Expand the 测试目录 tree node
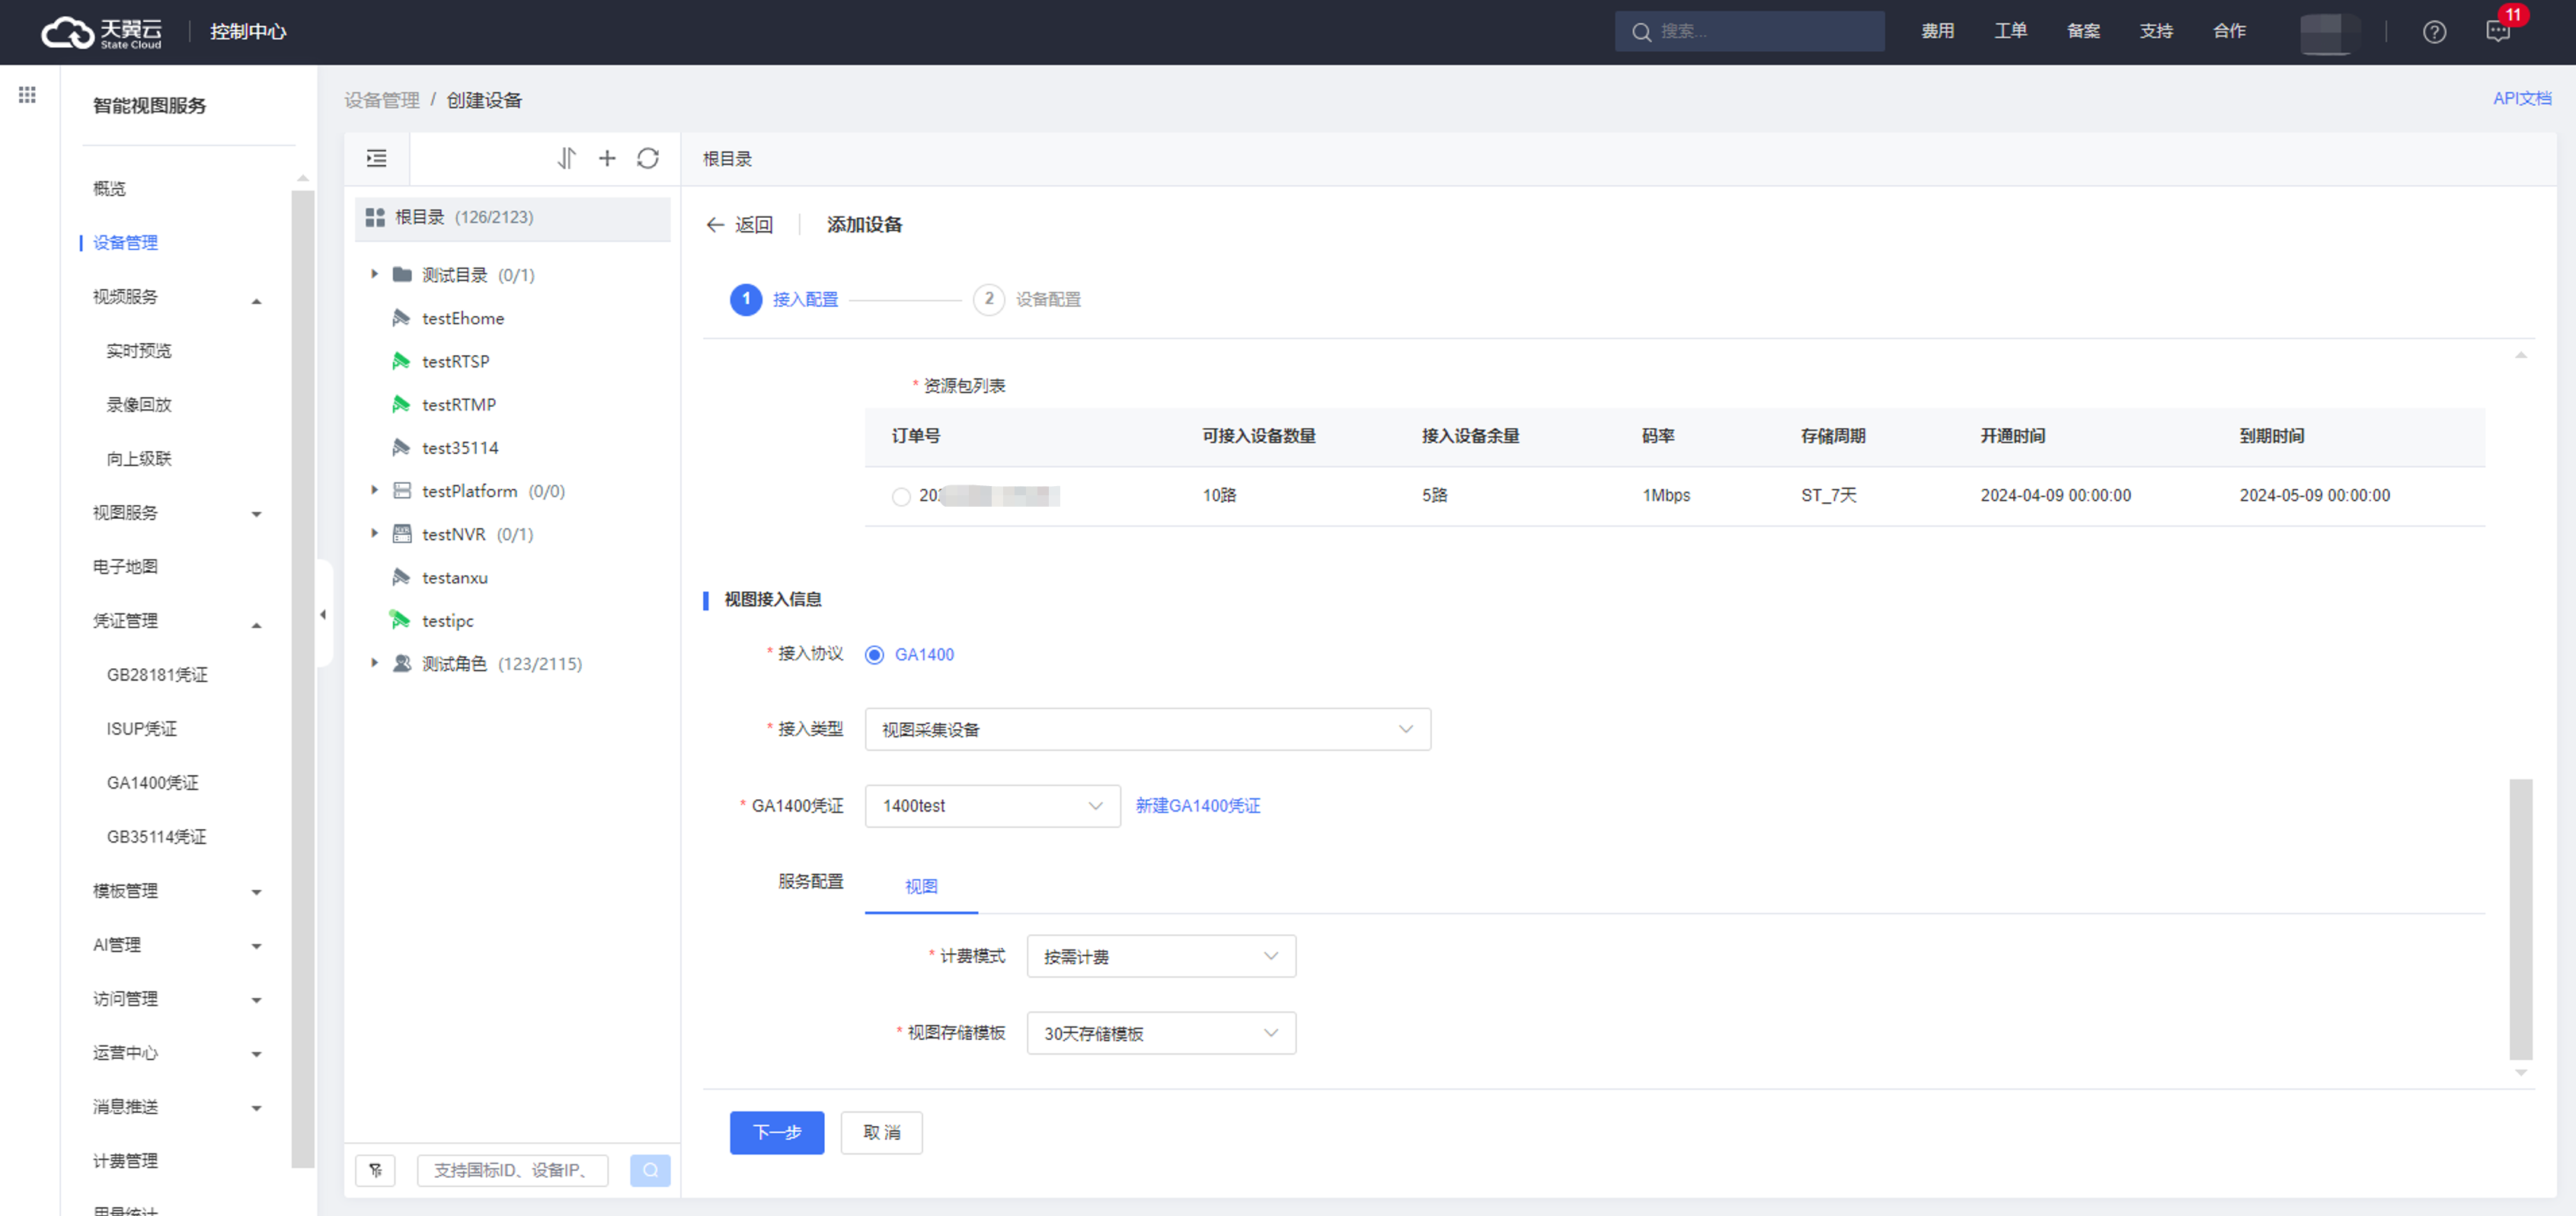This screenshot has width=2576, height=1216. (x=374, y=274)
